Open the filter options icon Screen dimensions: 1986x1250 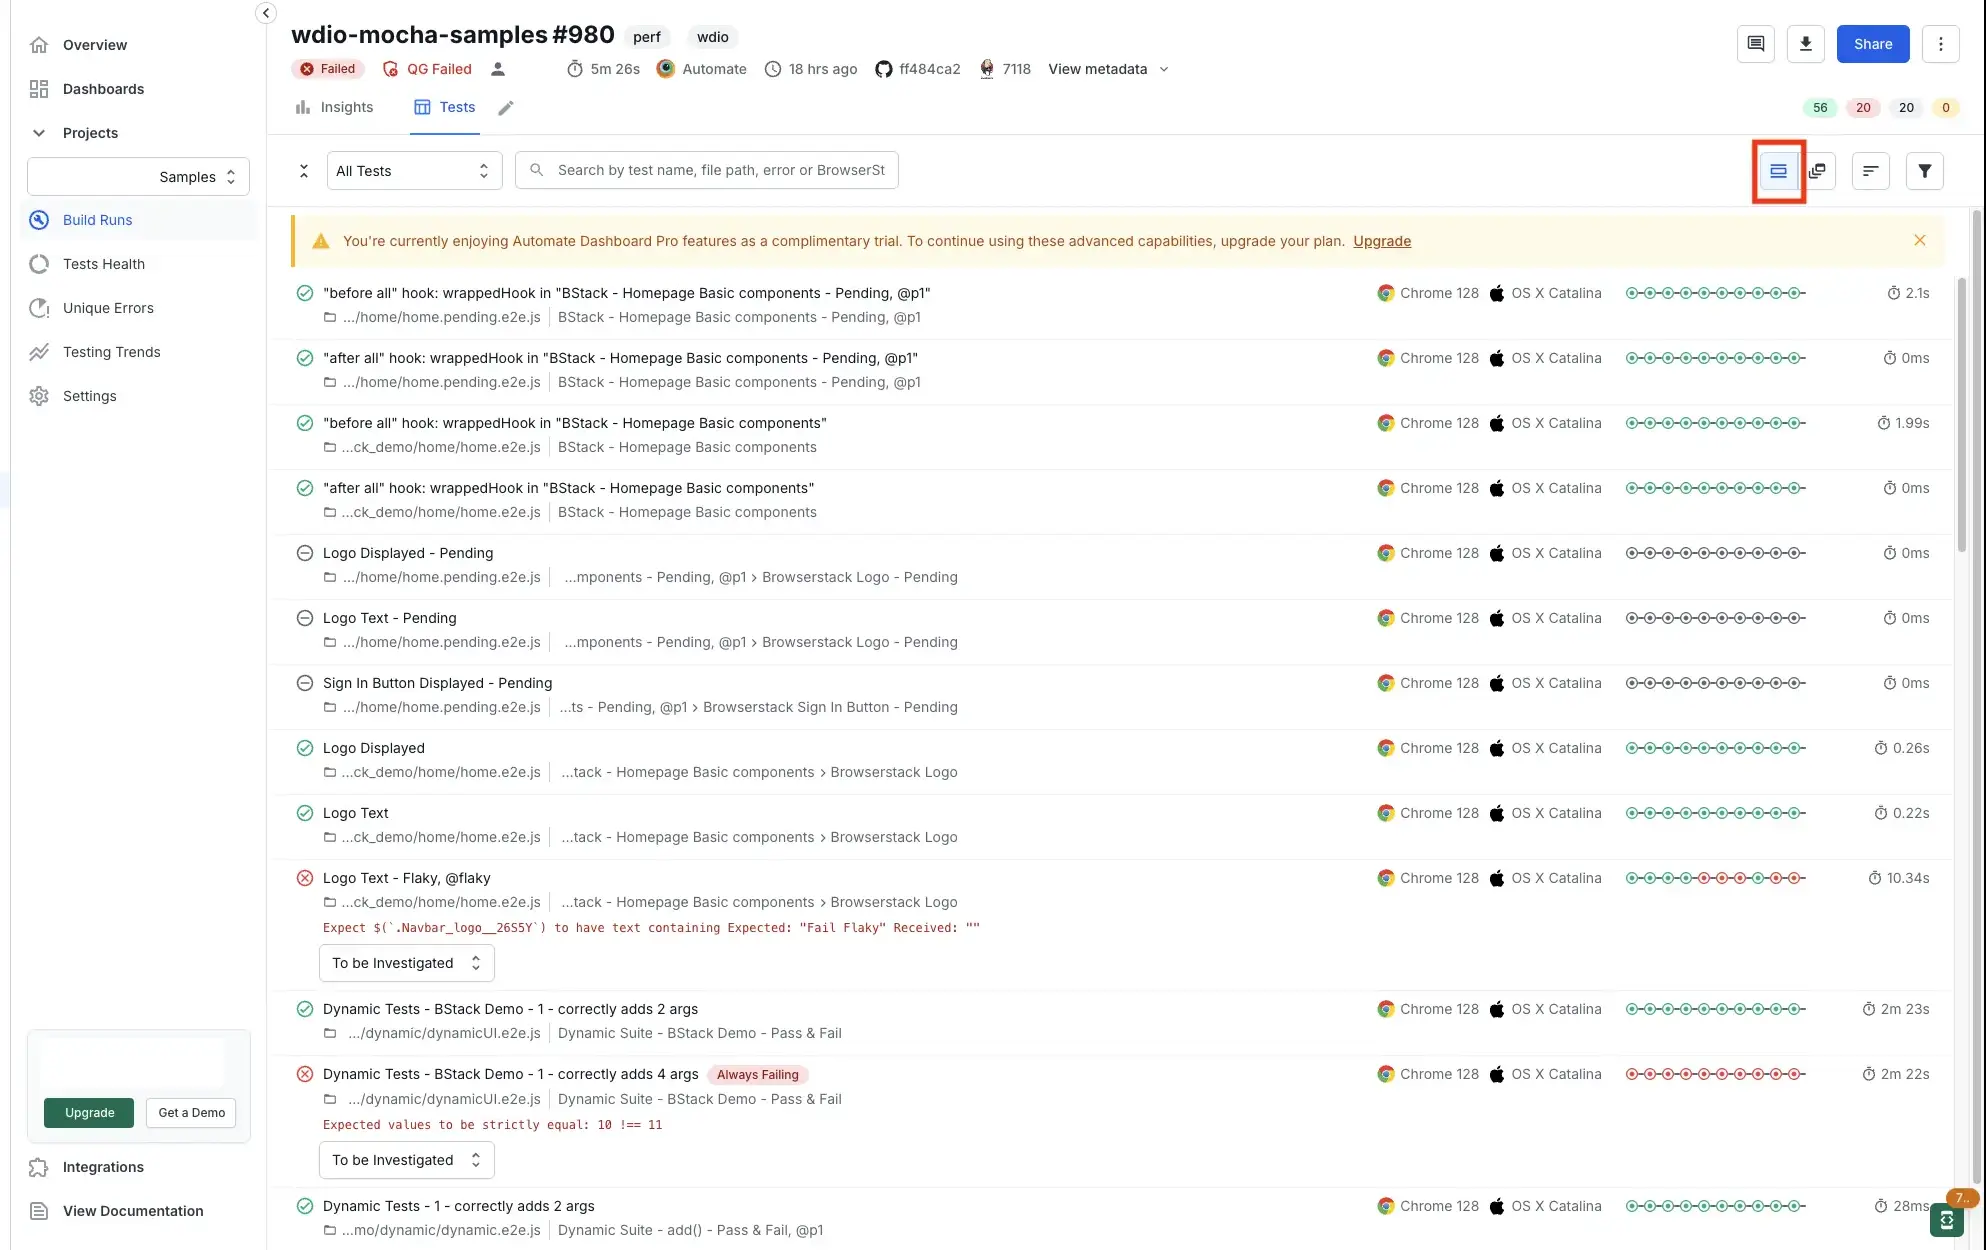(x=1924, y=170)
